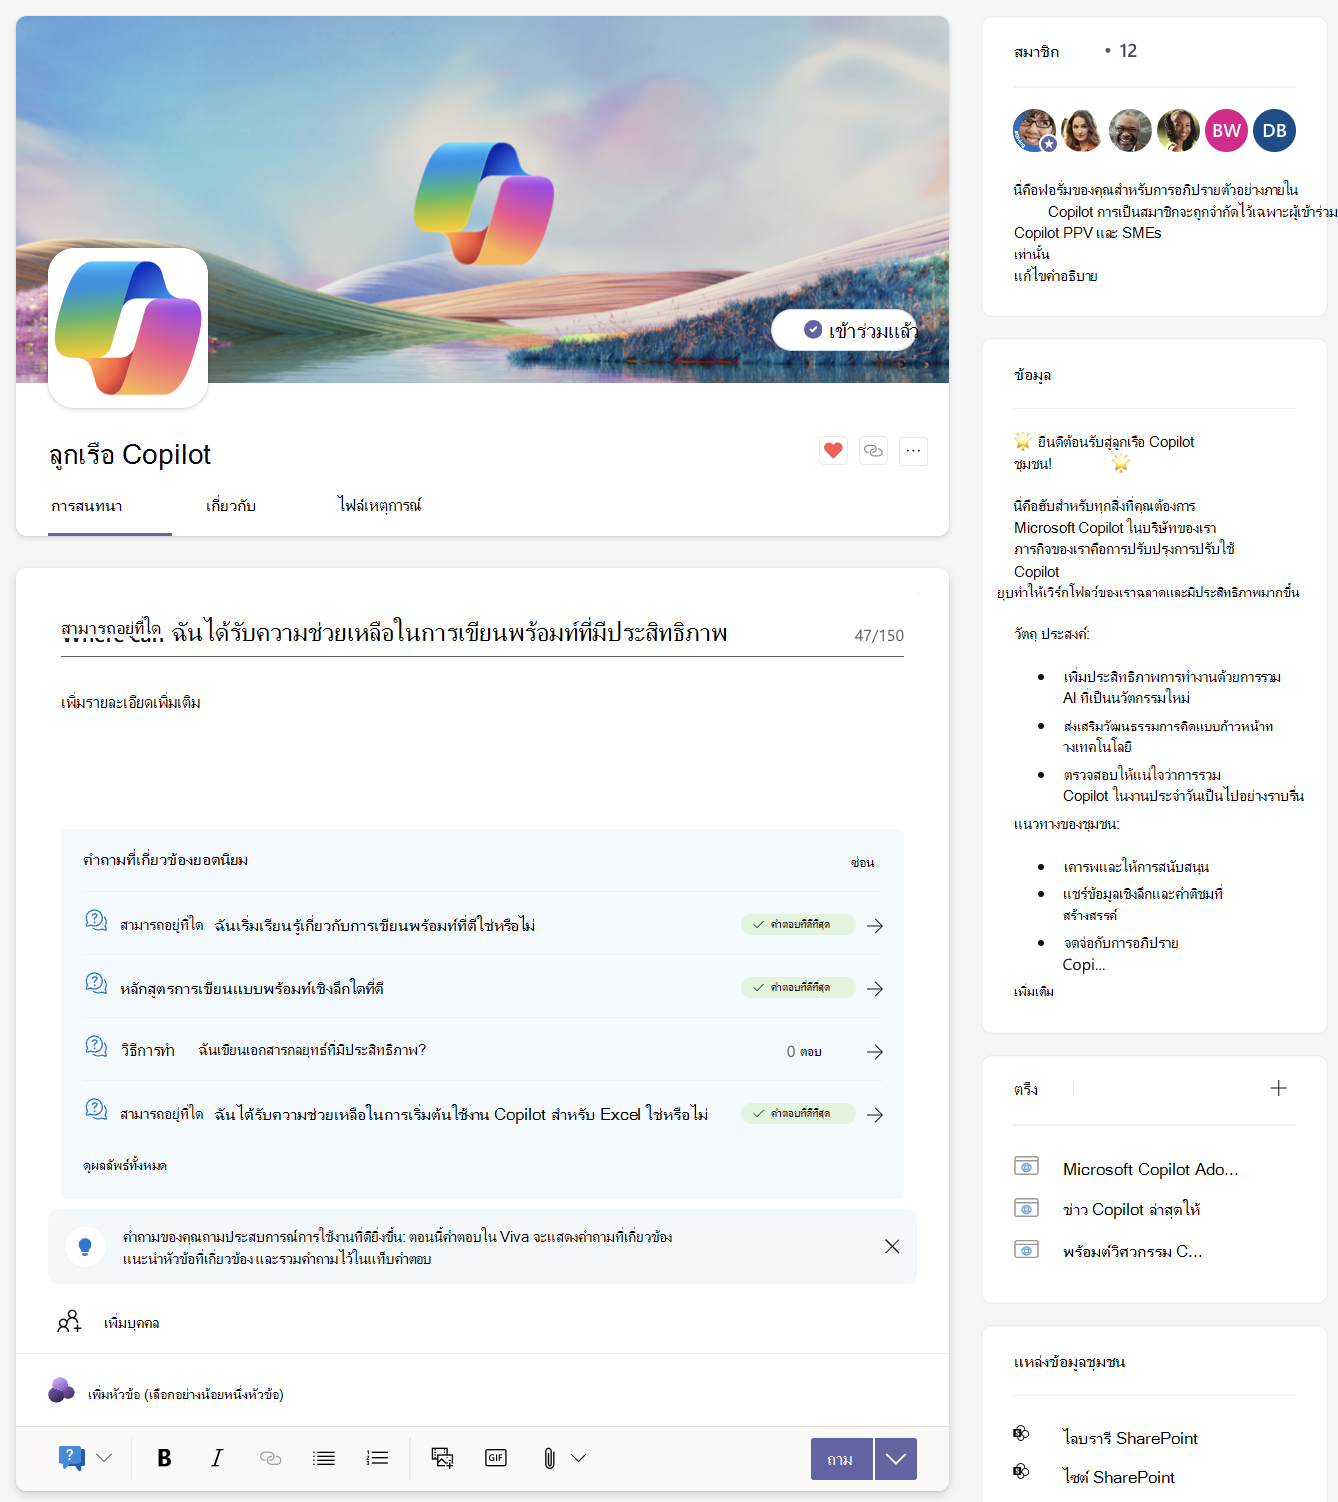The image size is (1338, 1502).
Task: Click เพิ่มบุคคล to add people
Action: tap(131, 1323)
